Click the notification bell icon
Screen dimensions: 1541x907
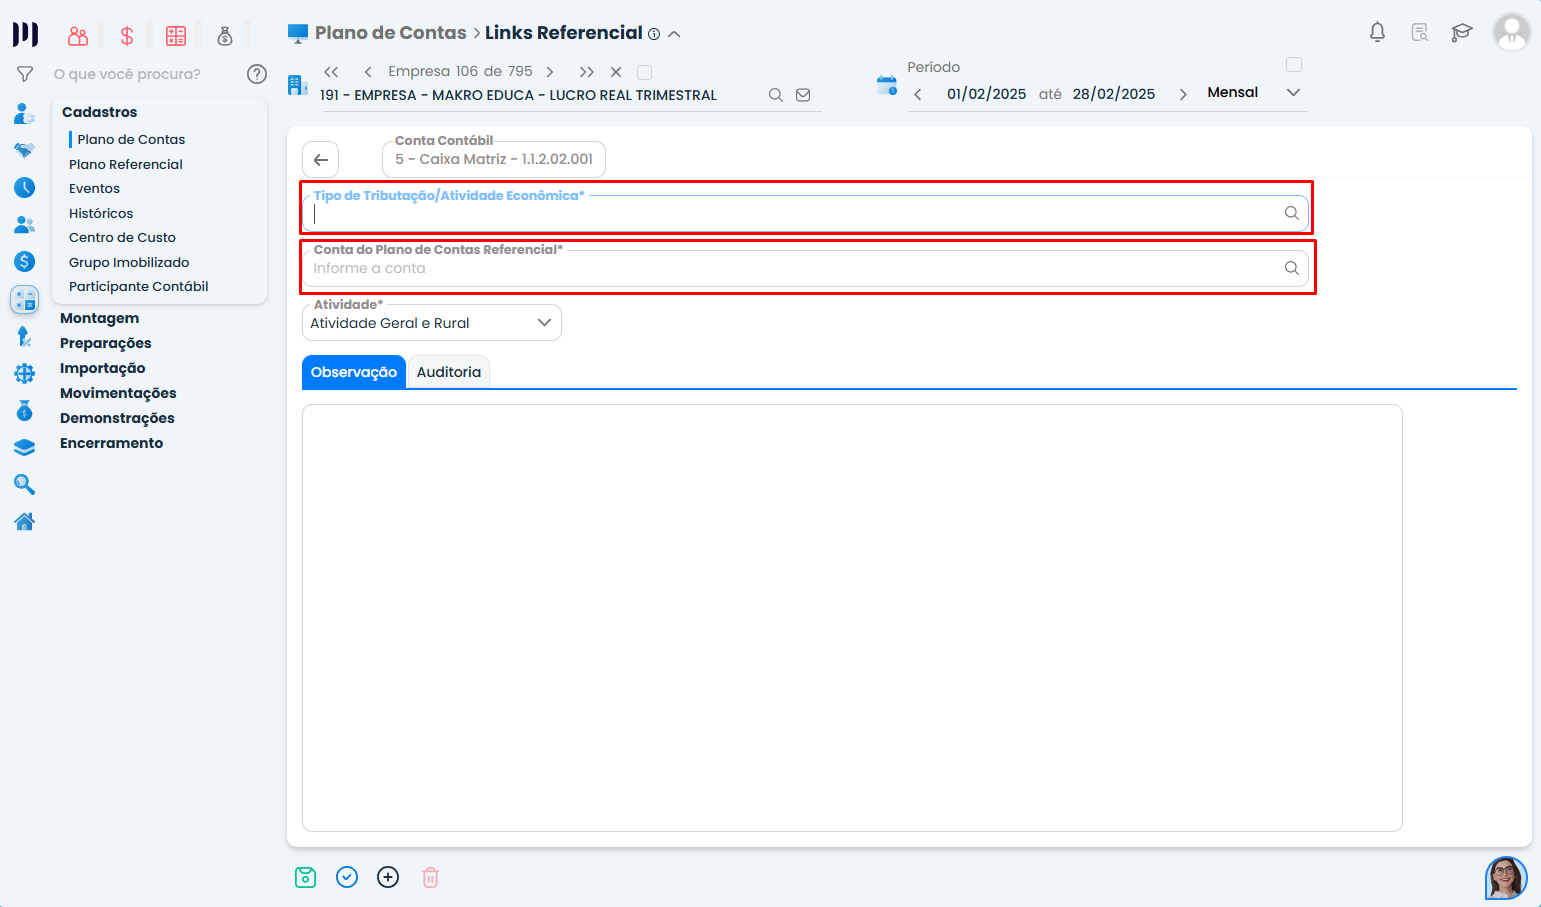click(1377, 32)
